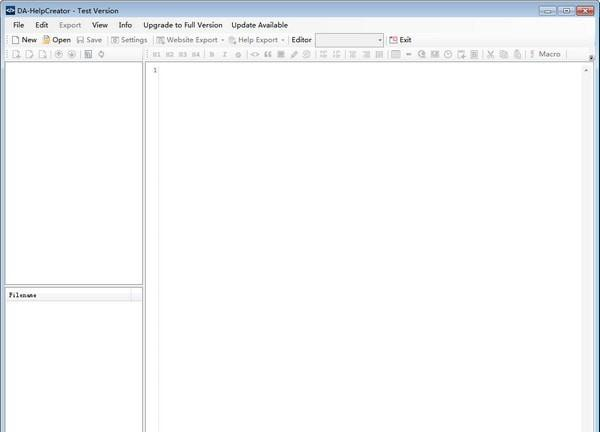Click the increase indent icon
This screenshot has height=432, width=600.
click(x=366, y=54)
